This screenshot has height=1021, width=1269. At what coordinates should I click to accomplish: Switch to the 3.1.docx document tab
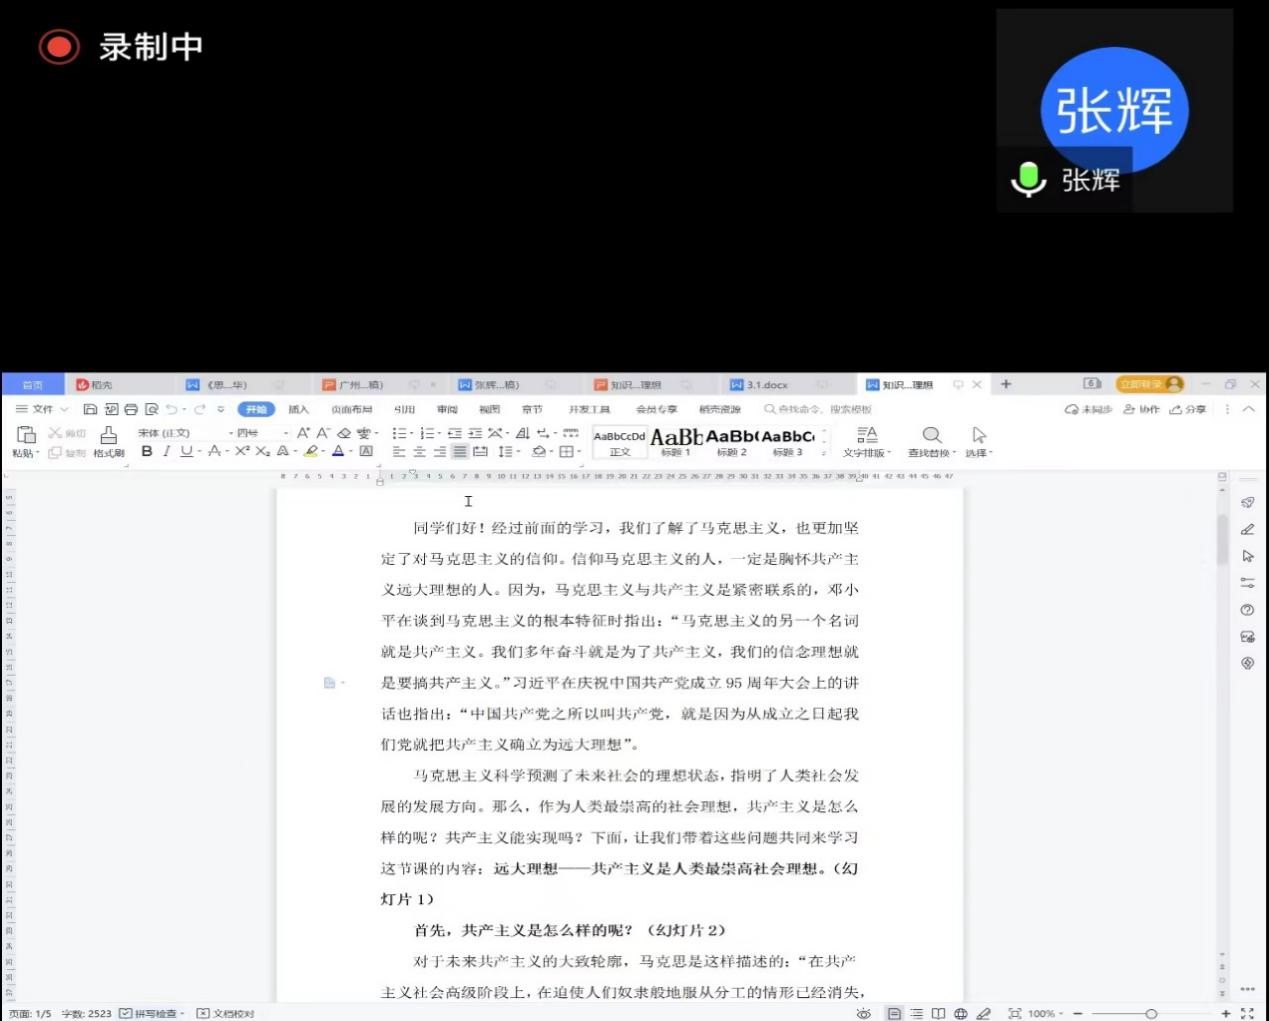click(x=767, y=385)
